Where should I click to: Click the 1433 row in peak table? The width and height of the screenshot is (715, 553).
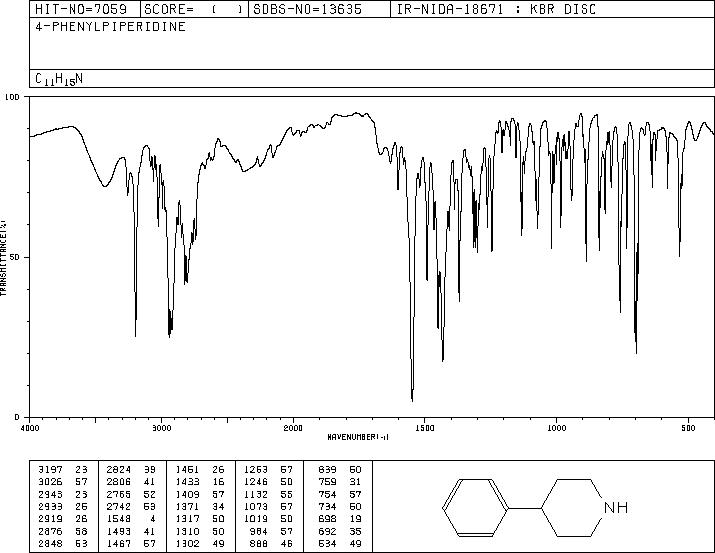[200, 482]
